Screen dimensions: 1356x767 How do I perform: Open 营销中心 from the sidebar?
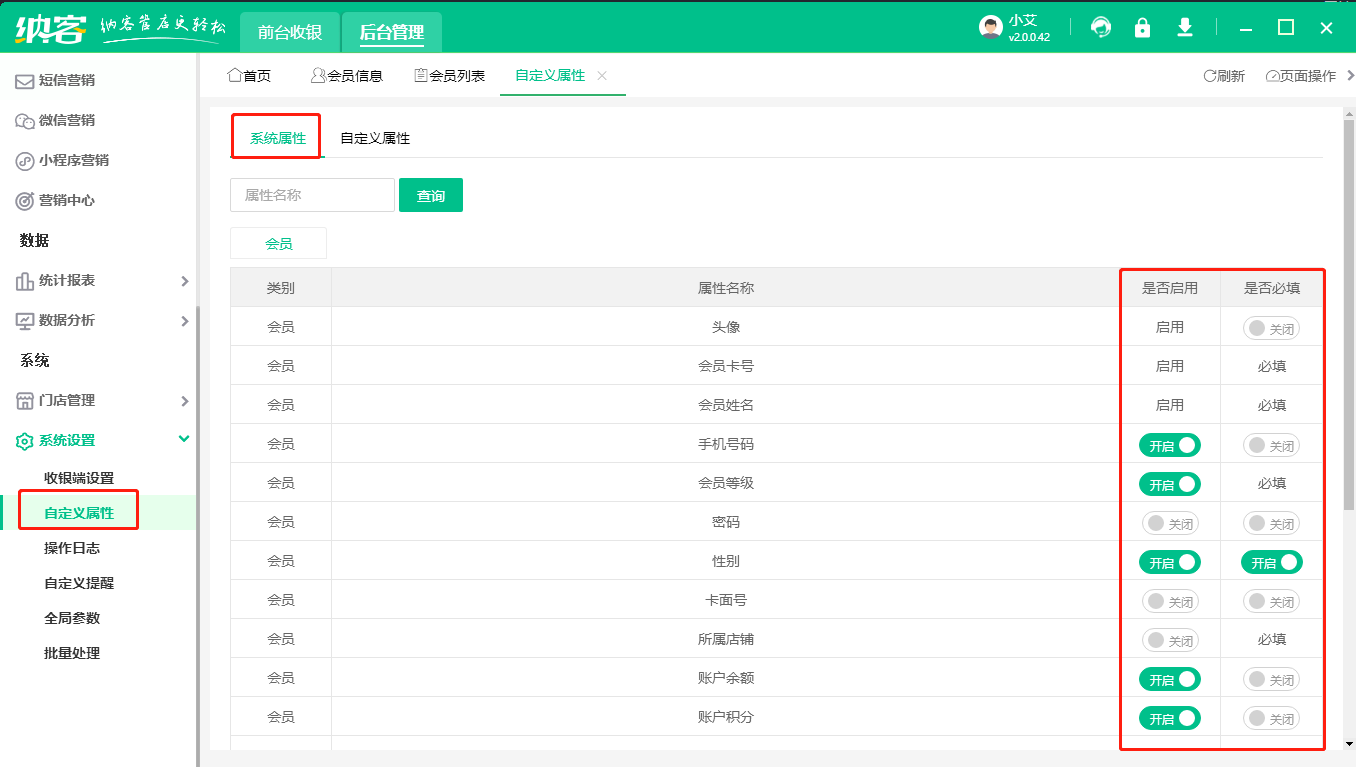[x=67, y=200]
